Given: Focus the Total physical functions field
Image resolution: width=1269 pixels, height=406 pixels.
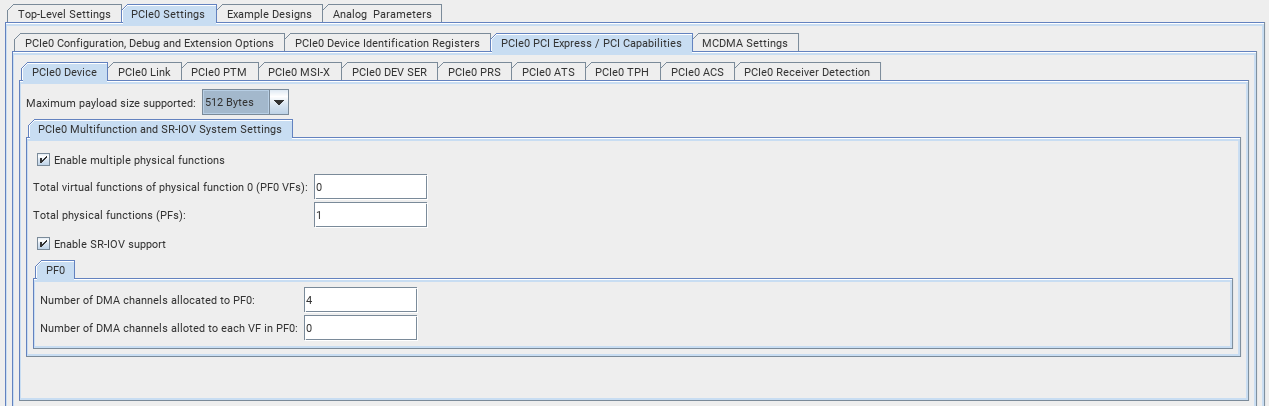Looking at the screenshot, I should 370,215.
